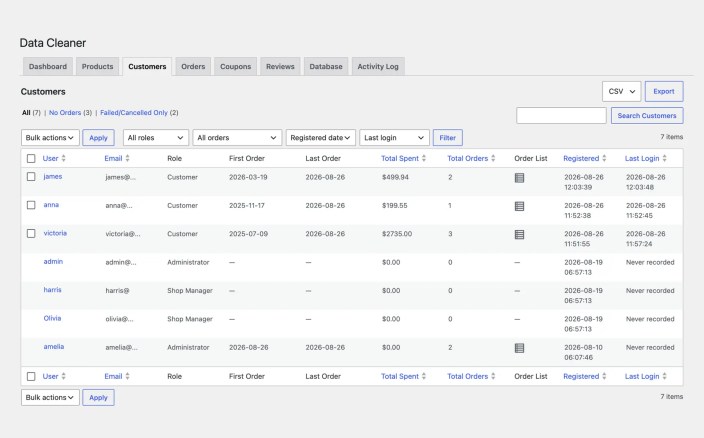Switch to the Database tab
Screen dimensions: 704x438
point(326,66)
